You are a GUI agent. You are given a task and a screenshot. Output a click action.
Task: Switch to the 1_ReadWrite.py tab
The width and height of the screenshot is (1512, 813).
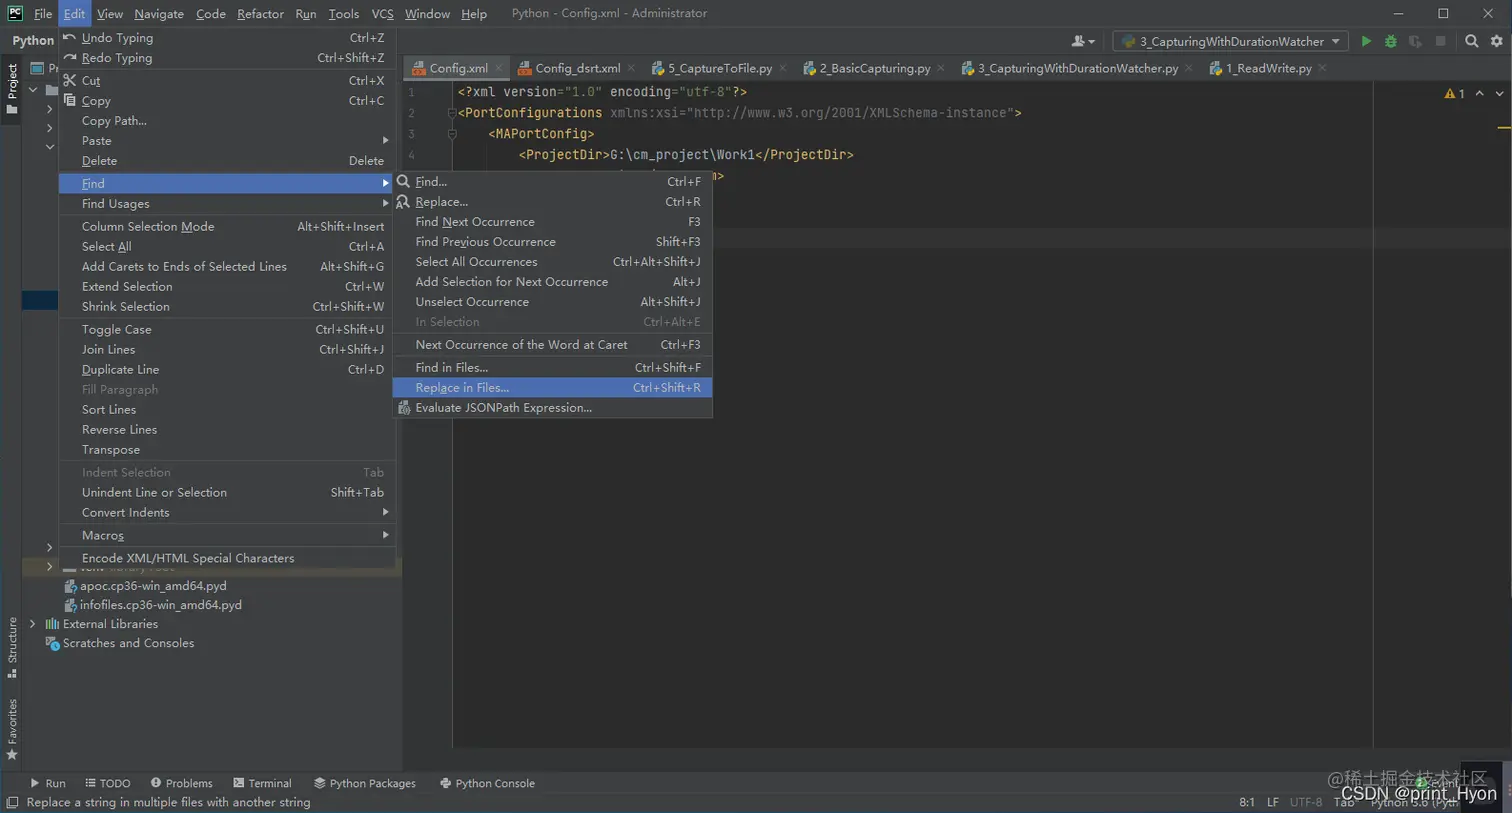tap(1268, 68)
